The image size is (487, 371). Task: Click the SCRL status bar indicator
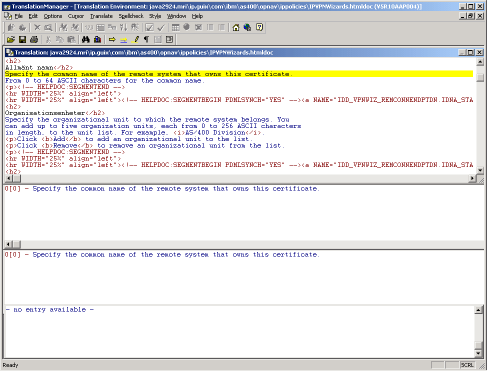pos(467,365)
